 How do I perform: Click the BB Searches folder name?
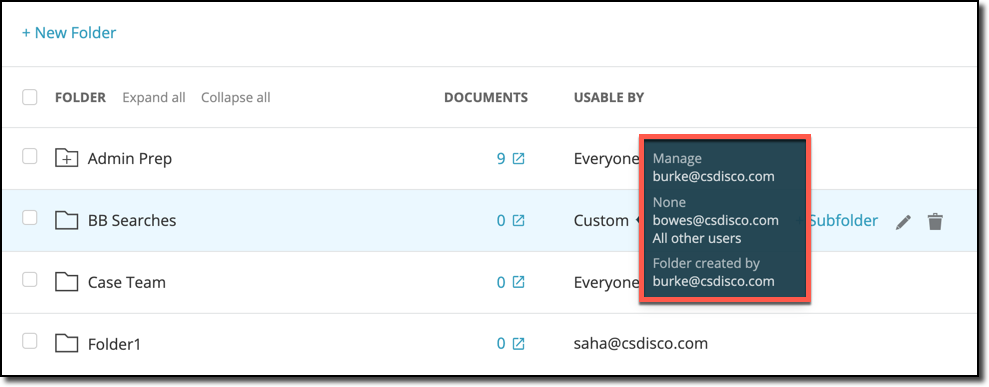[132, 221]
